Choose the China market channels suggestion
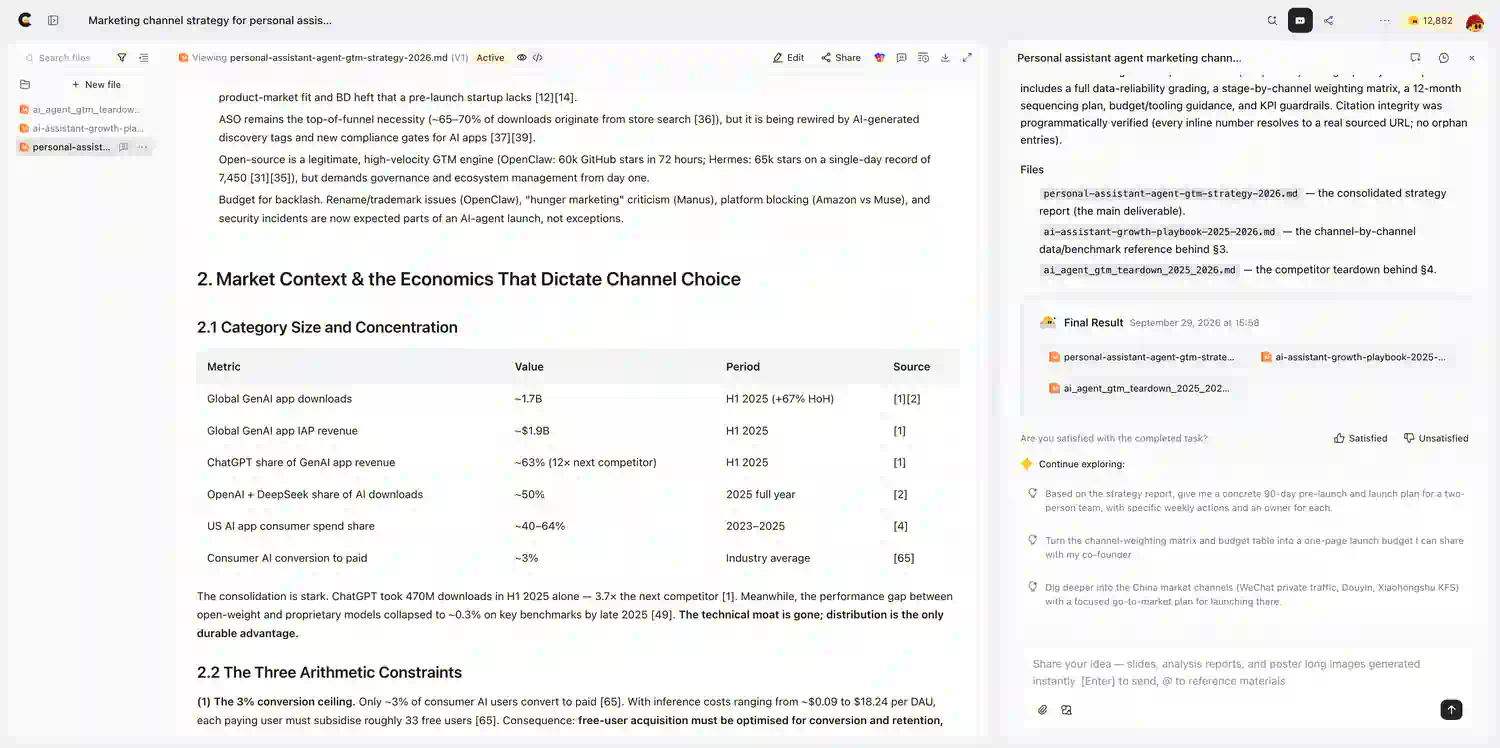 point(1246,594)
